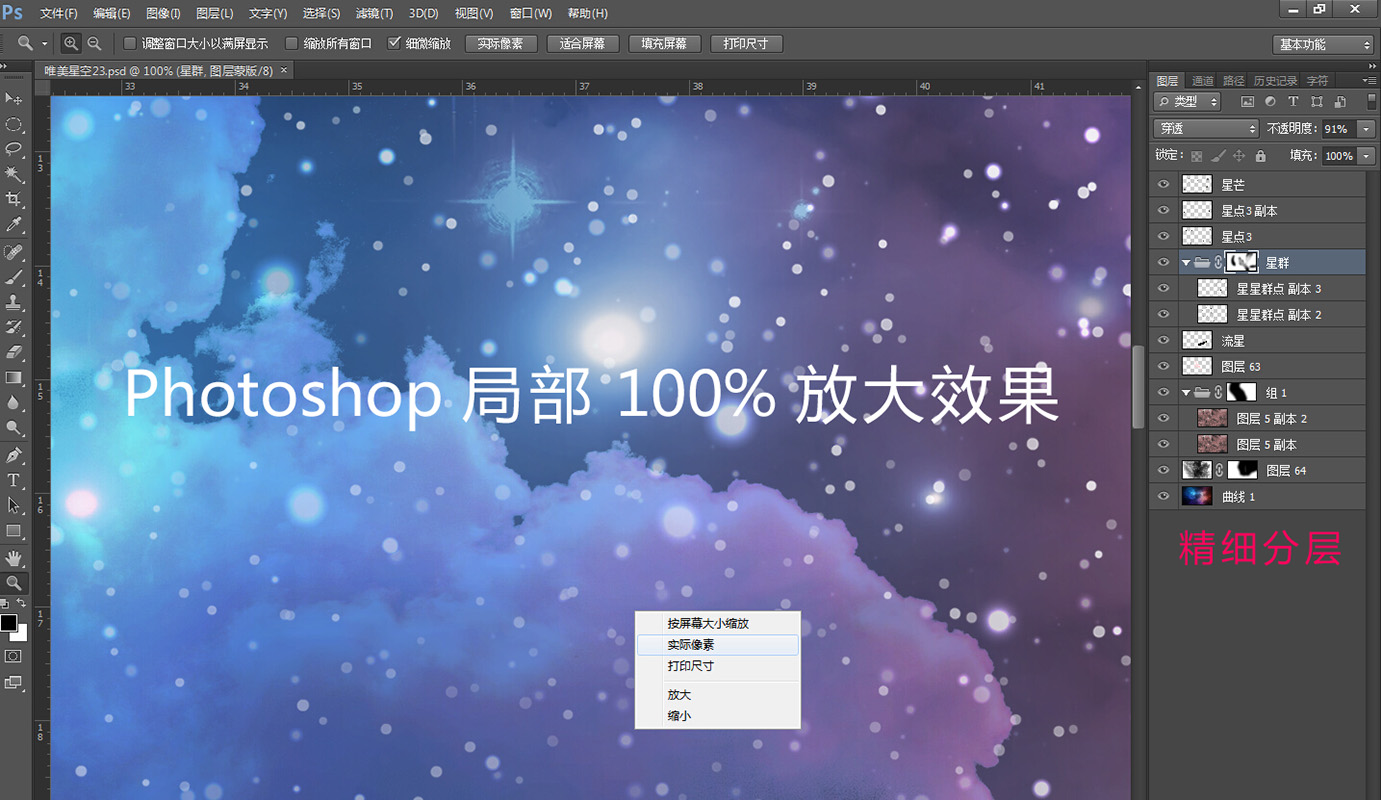Hide the 曲线 1 layer
The height and width of the screenshot is (800, 1381).
pyautogui.click(x=1163, y=496)
